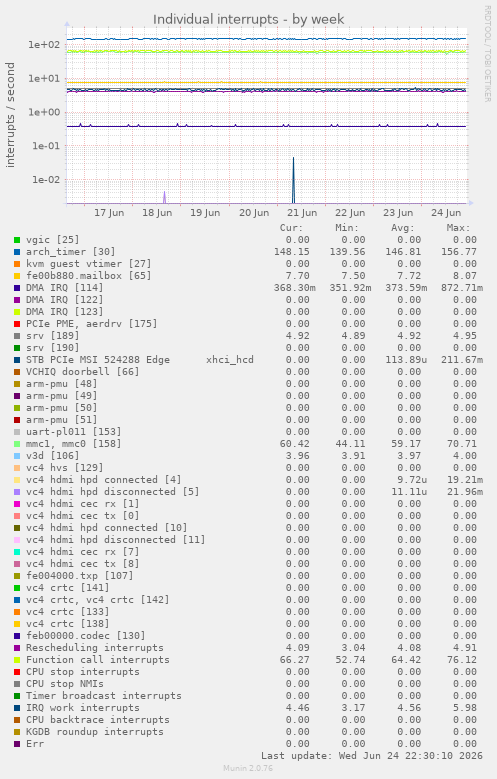Click the 'srv [190]' legend label
The image size is (497, 779).
pyautogui.click(x=53, y=348)
